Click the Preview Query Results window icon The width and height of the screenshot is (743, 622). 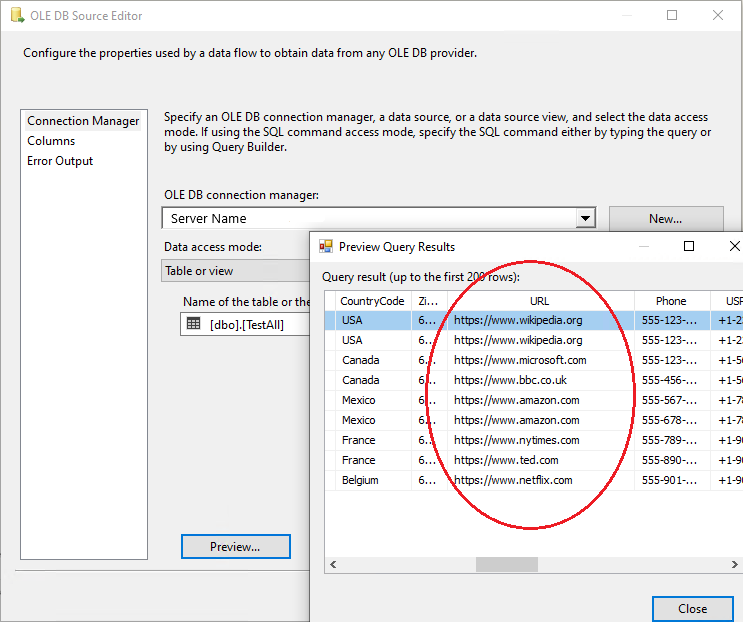pyautogui.click(x=326, y=246)
